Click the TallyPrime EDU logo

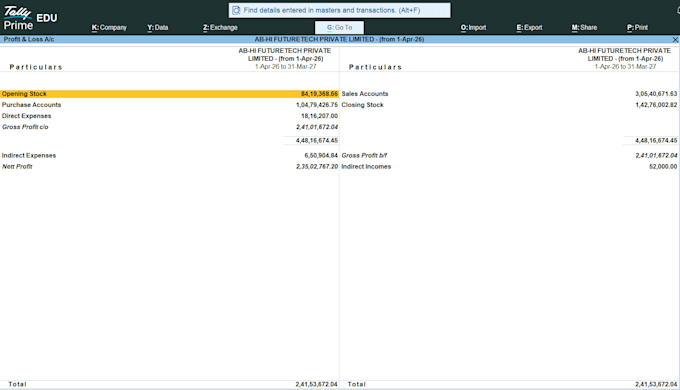pos(30,18)
